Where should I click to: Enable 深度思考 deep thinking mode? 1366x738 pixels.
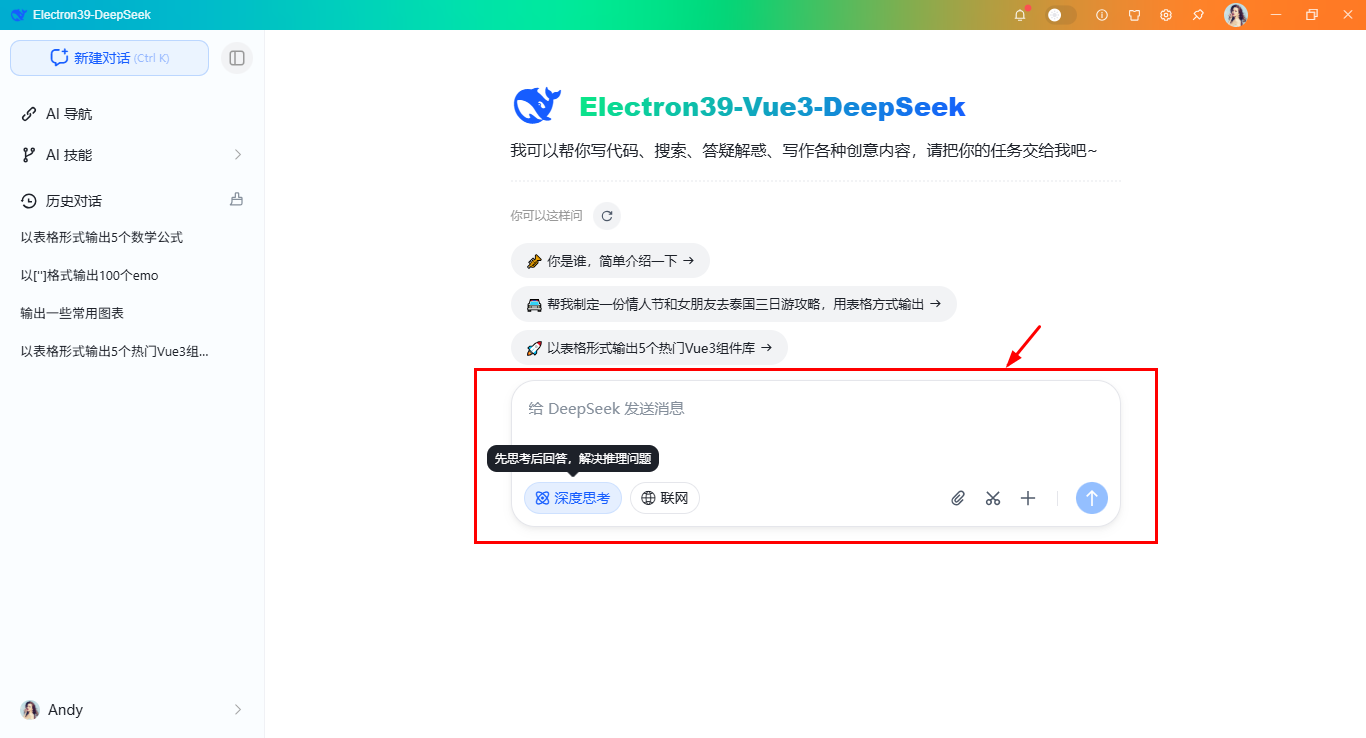(572, 497)
